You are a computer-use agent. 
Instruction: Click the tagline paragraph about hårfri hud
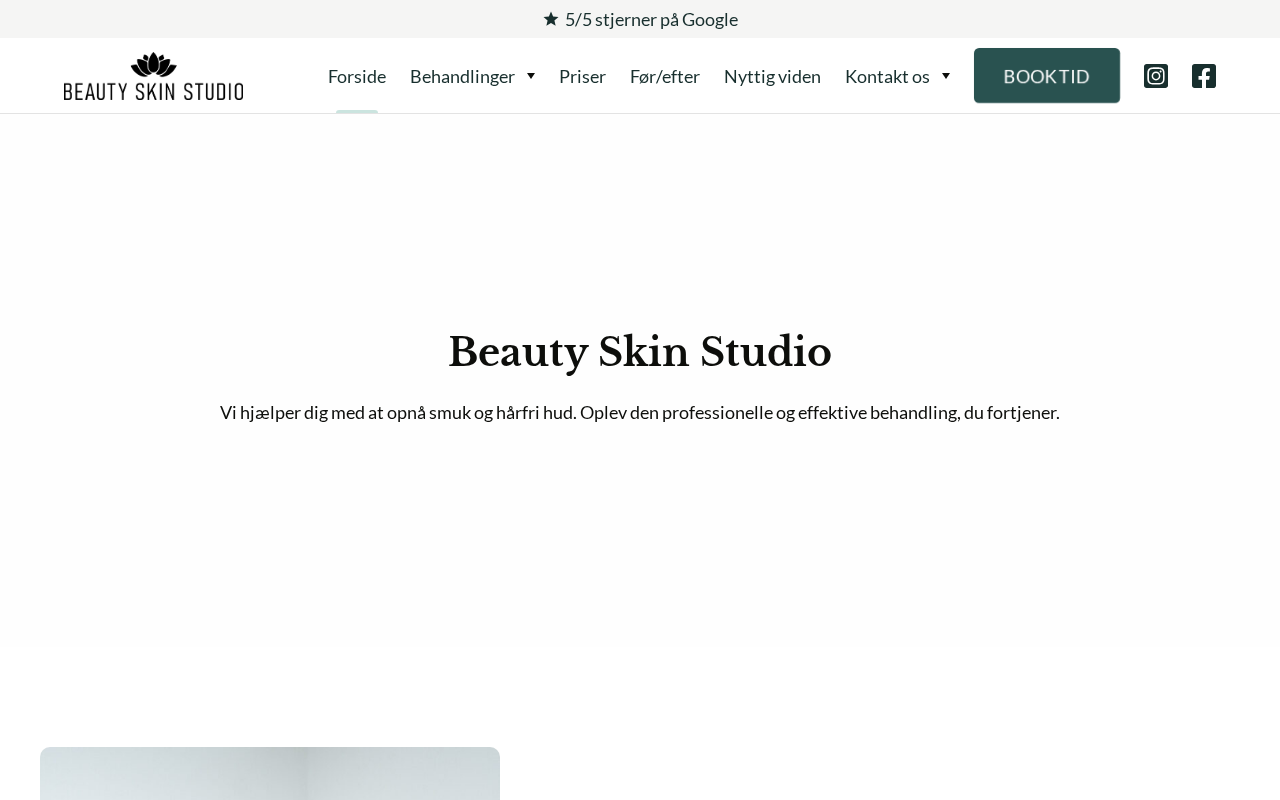click(x=640, y=412)
